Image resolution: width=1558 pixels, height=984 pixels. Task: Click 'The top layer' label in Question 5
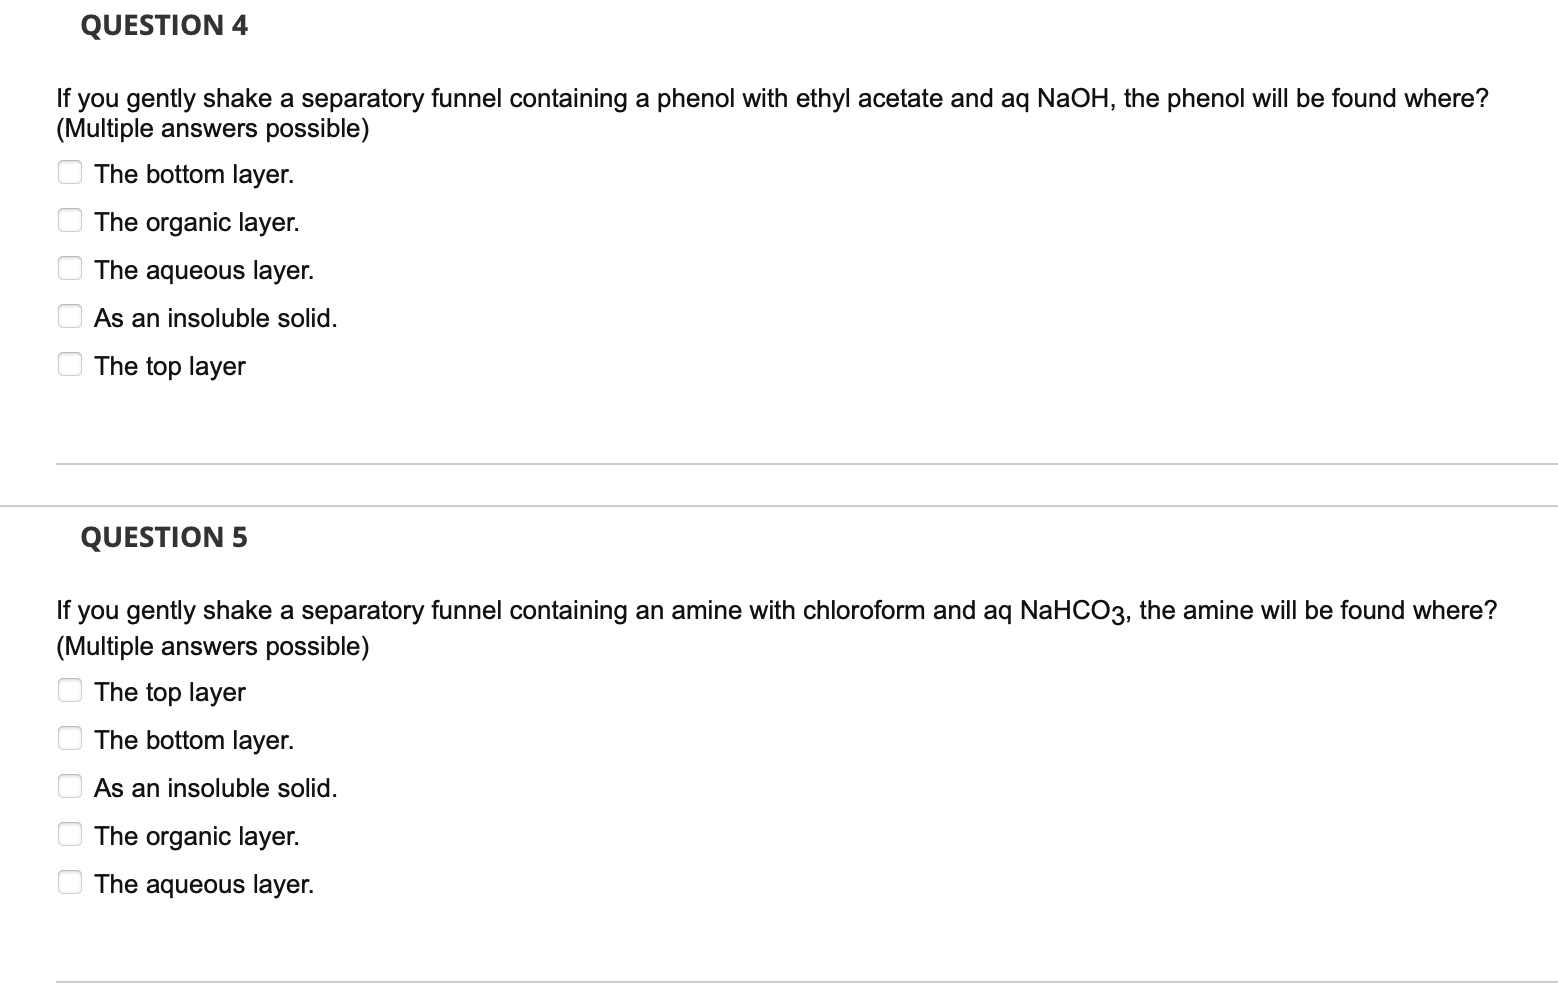click(x=169, y=692)
